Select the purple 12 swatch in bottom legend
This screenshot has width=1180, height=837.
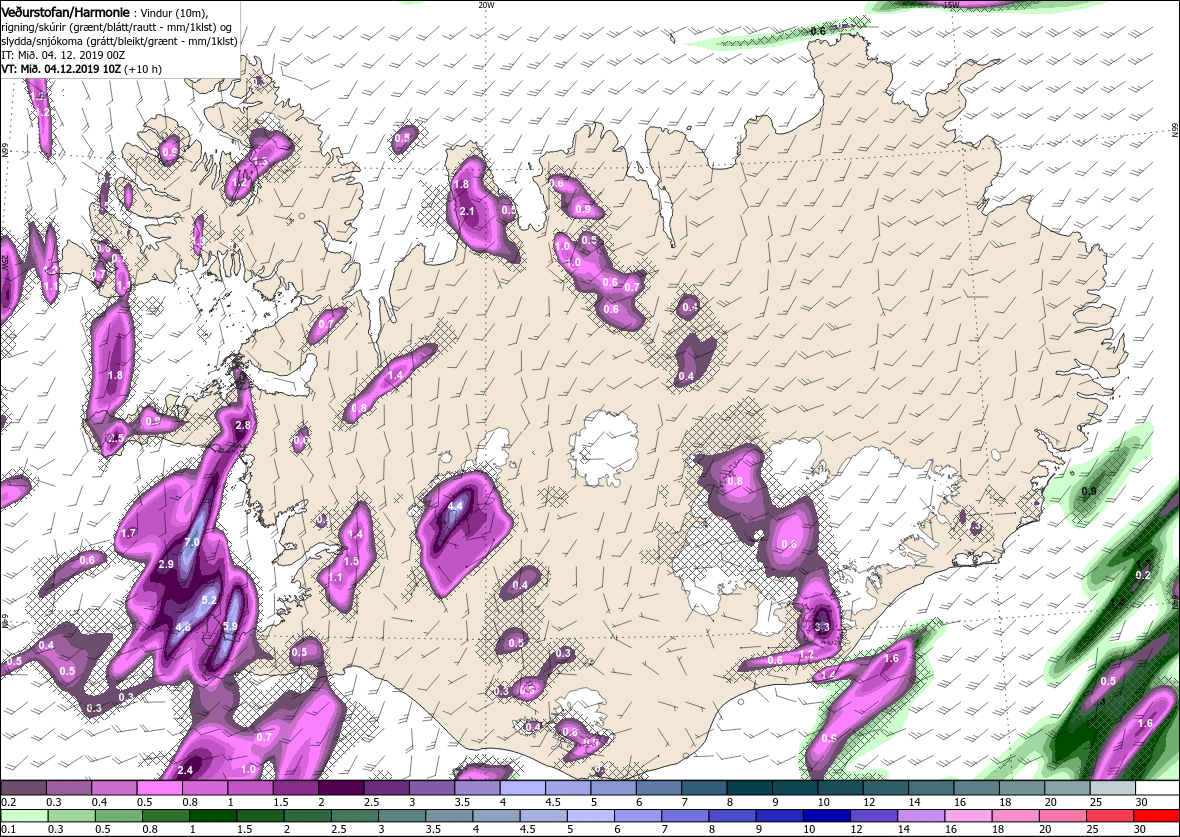pos(873,816)
